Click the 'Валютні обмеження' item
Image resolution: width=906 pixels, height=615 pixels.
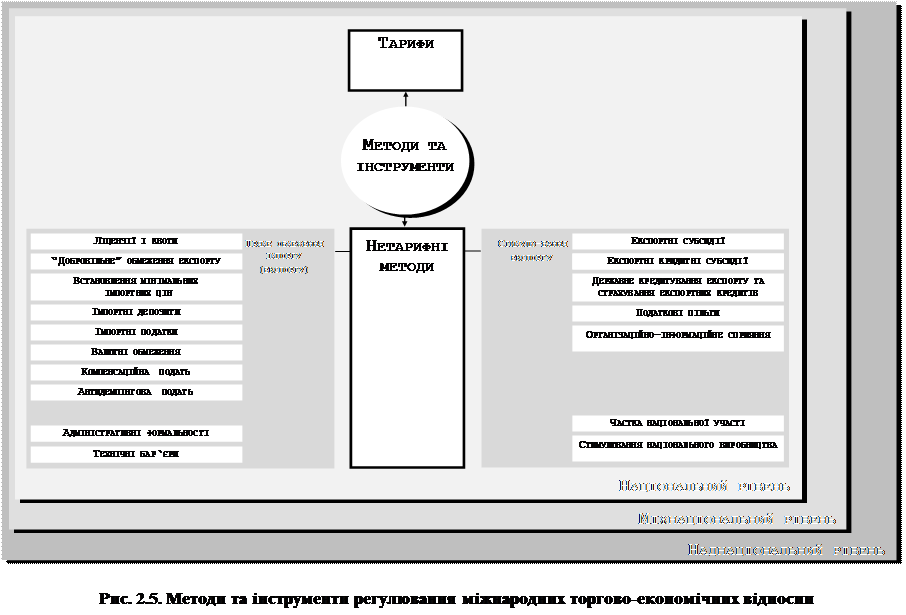(x=136, y=352)
